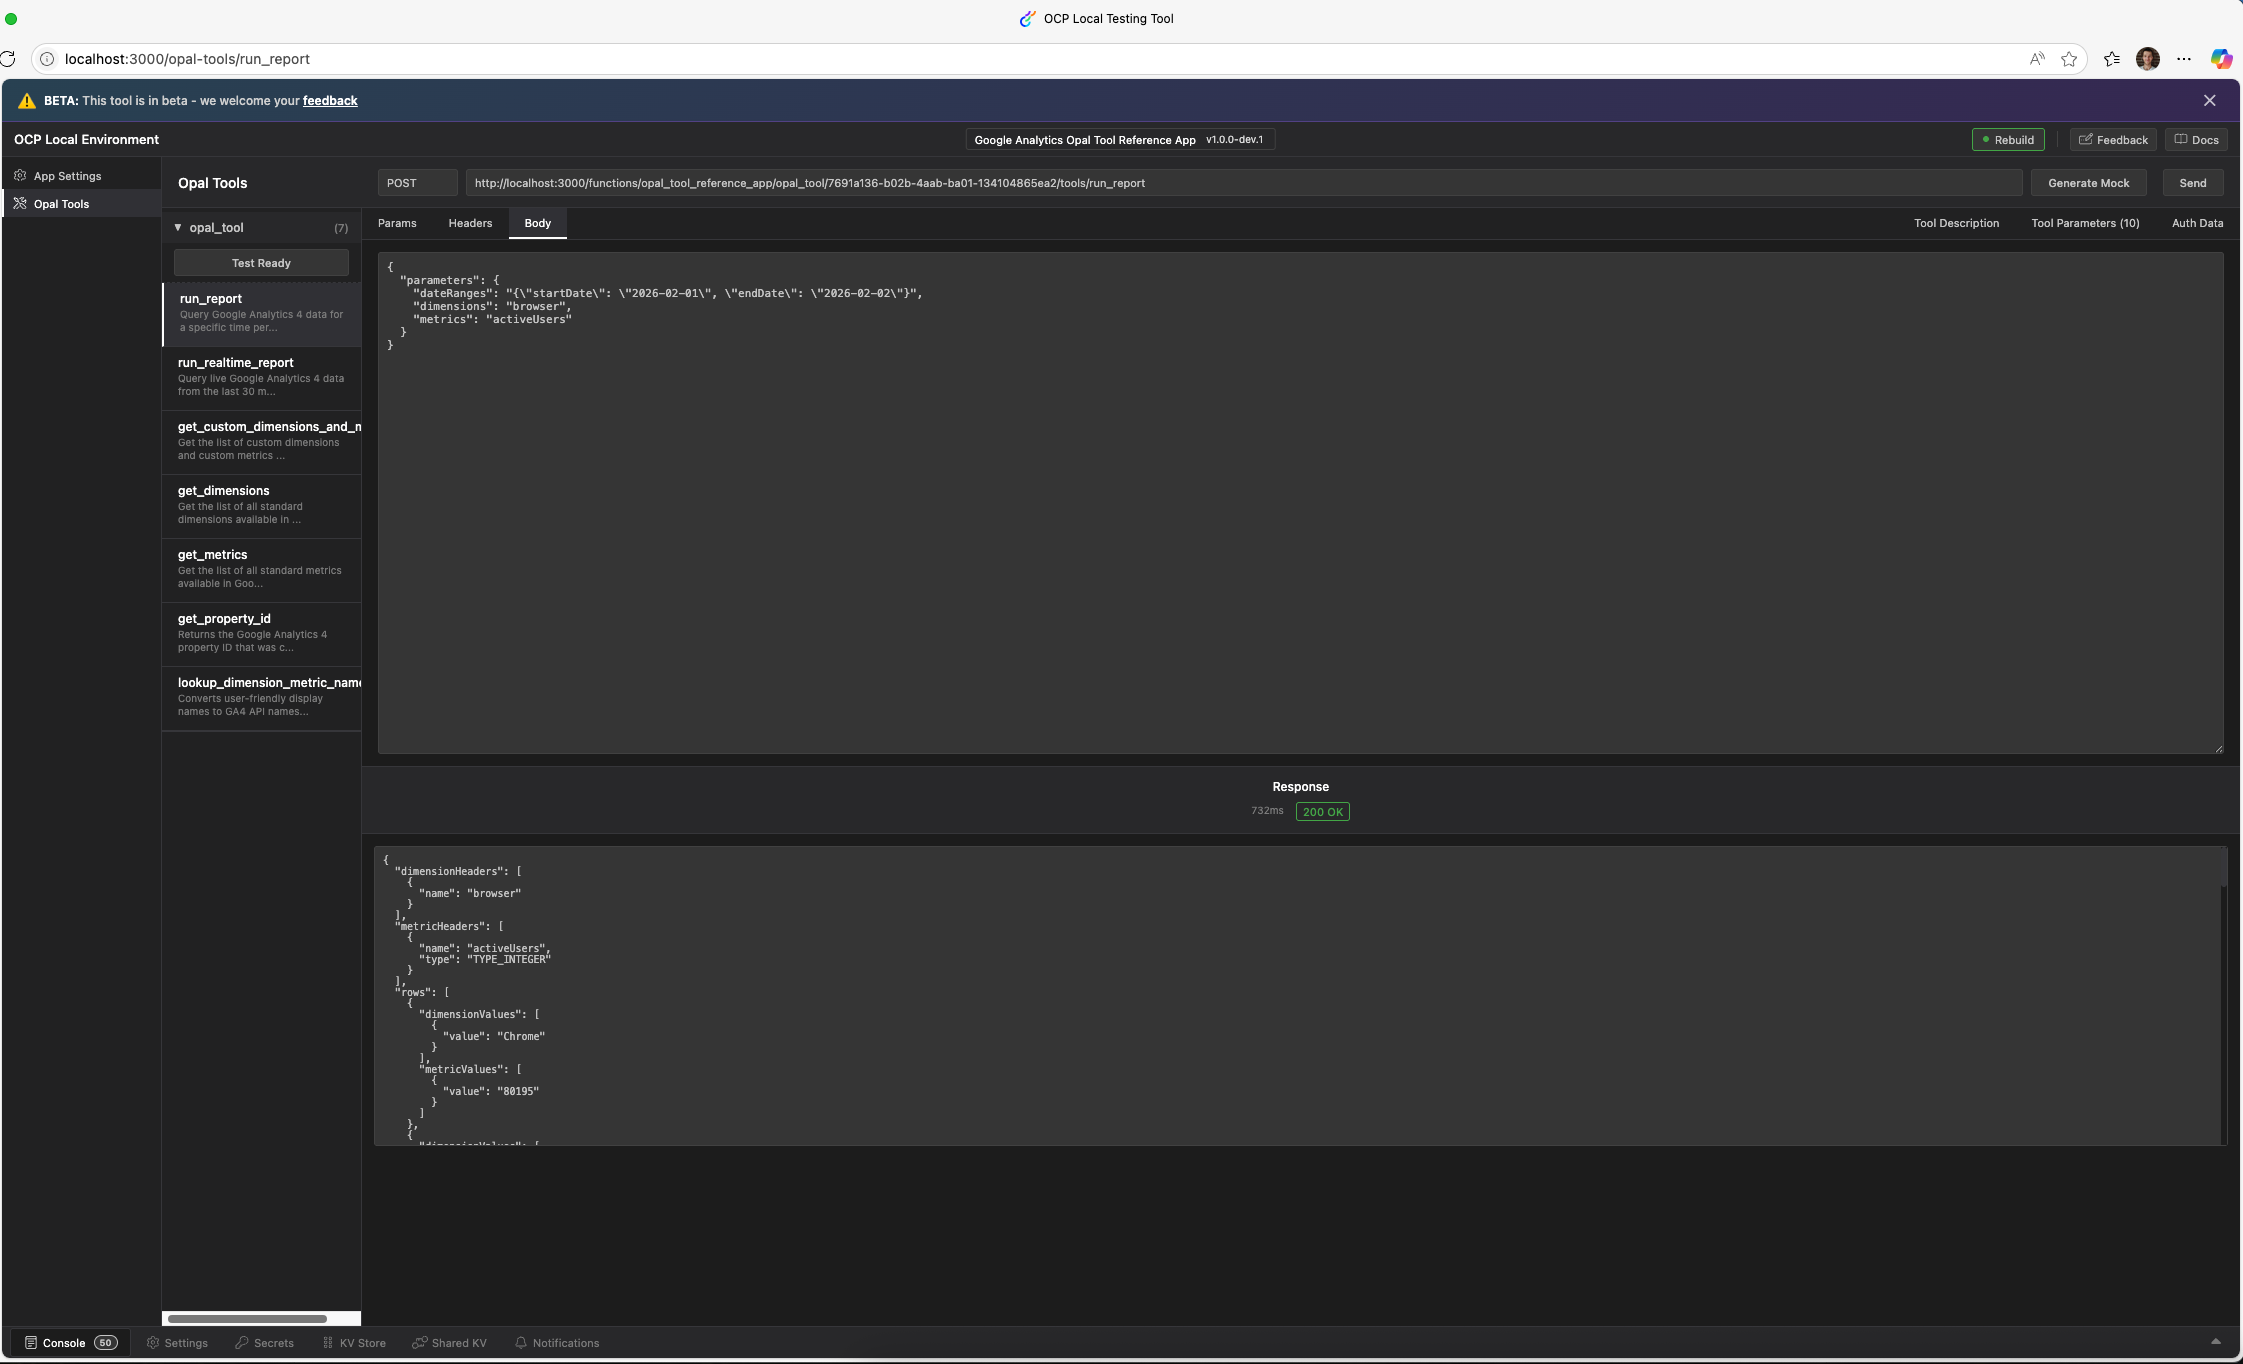This screenshot has height=1364, width=2243.
Task: Open the KV Store panel
Action: (354, 1343)
